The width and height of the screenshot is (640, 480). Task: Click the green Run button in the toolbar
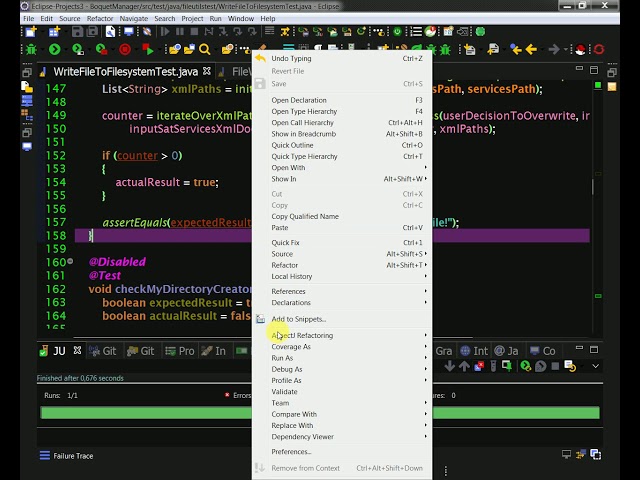[x=54, y=49]
